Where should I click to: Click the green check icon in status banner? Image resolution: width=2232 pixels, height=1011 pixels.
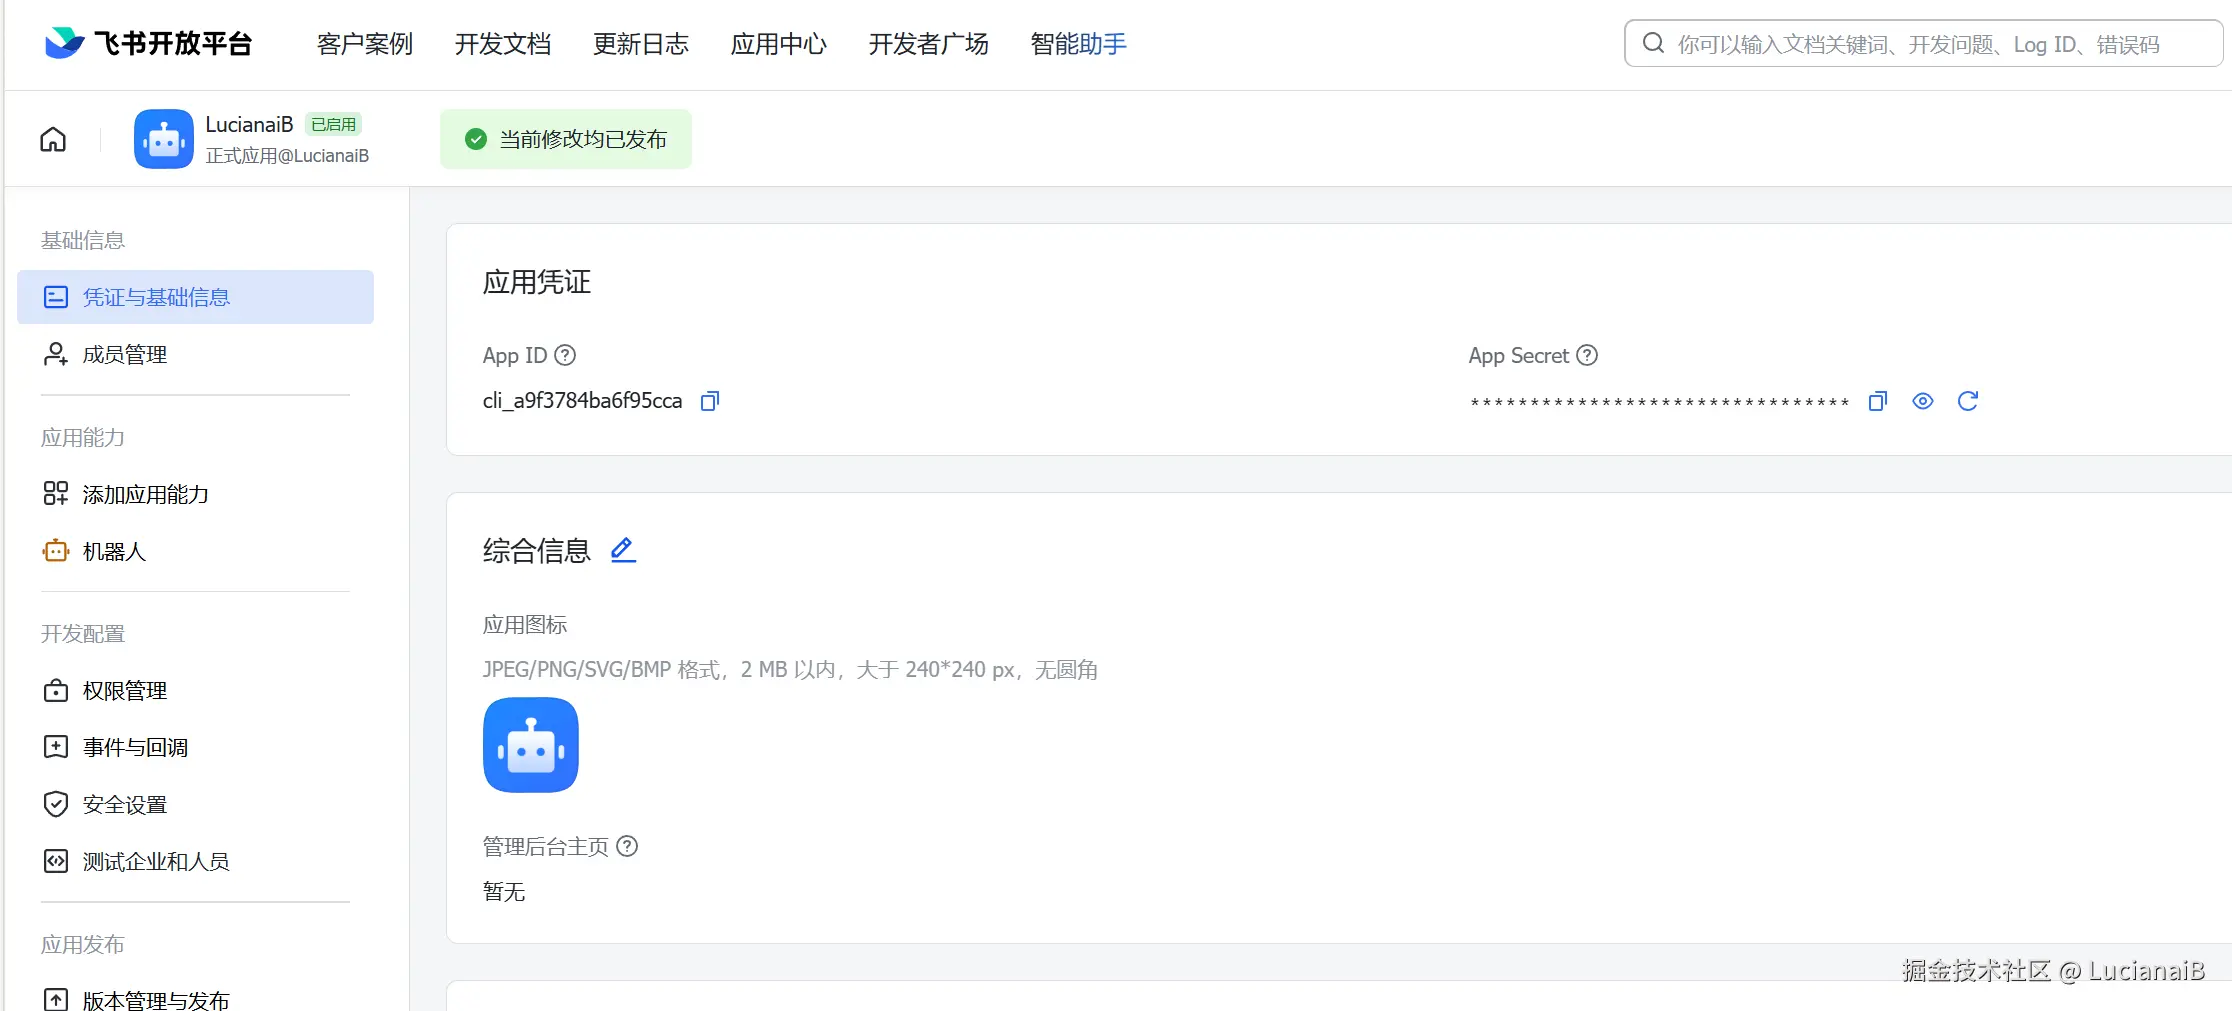[x=476, y=139]
